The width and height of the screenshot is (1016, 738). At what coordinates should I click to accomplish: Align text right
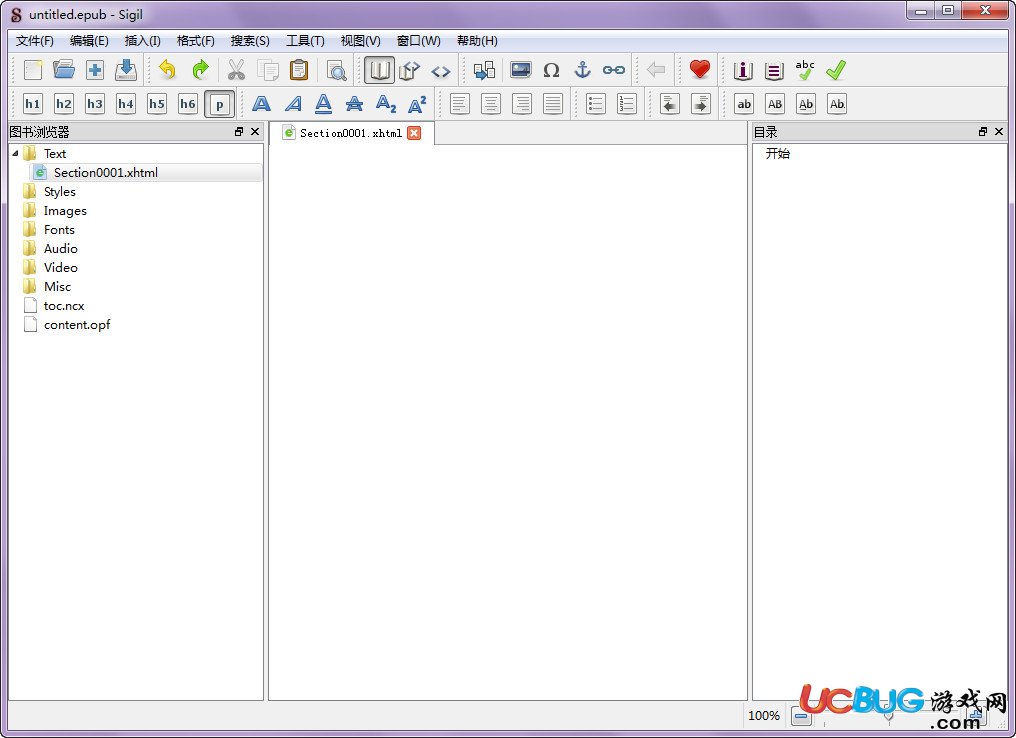click(x=522, y=104)
